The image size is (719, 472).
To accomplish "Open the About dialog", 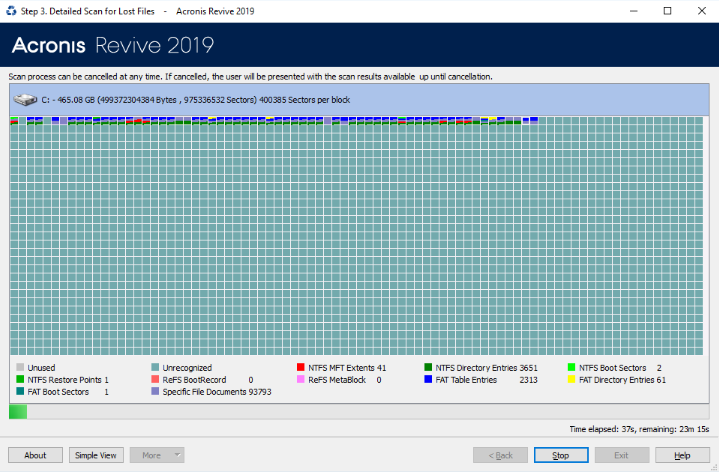I will (35, 455).
